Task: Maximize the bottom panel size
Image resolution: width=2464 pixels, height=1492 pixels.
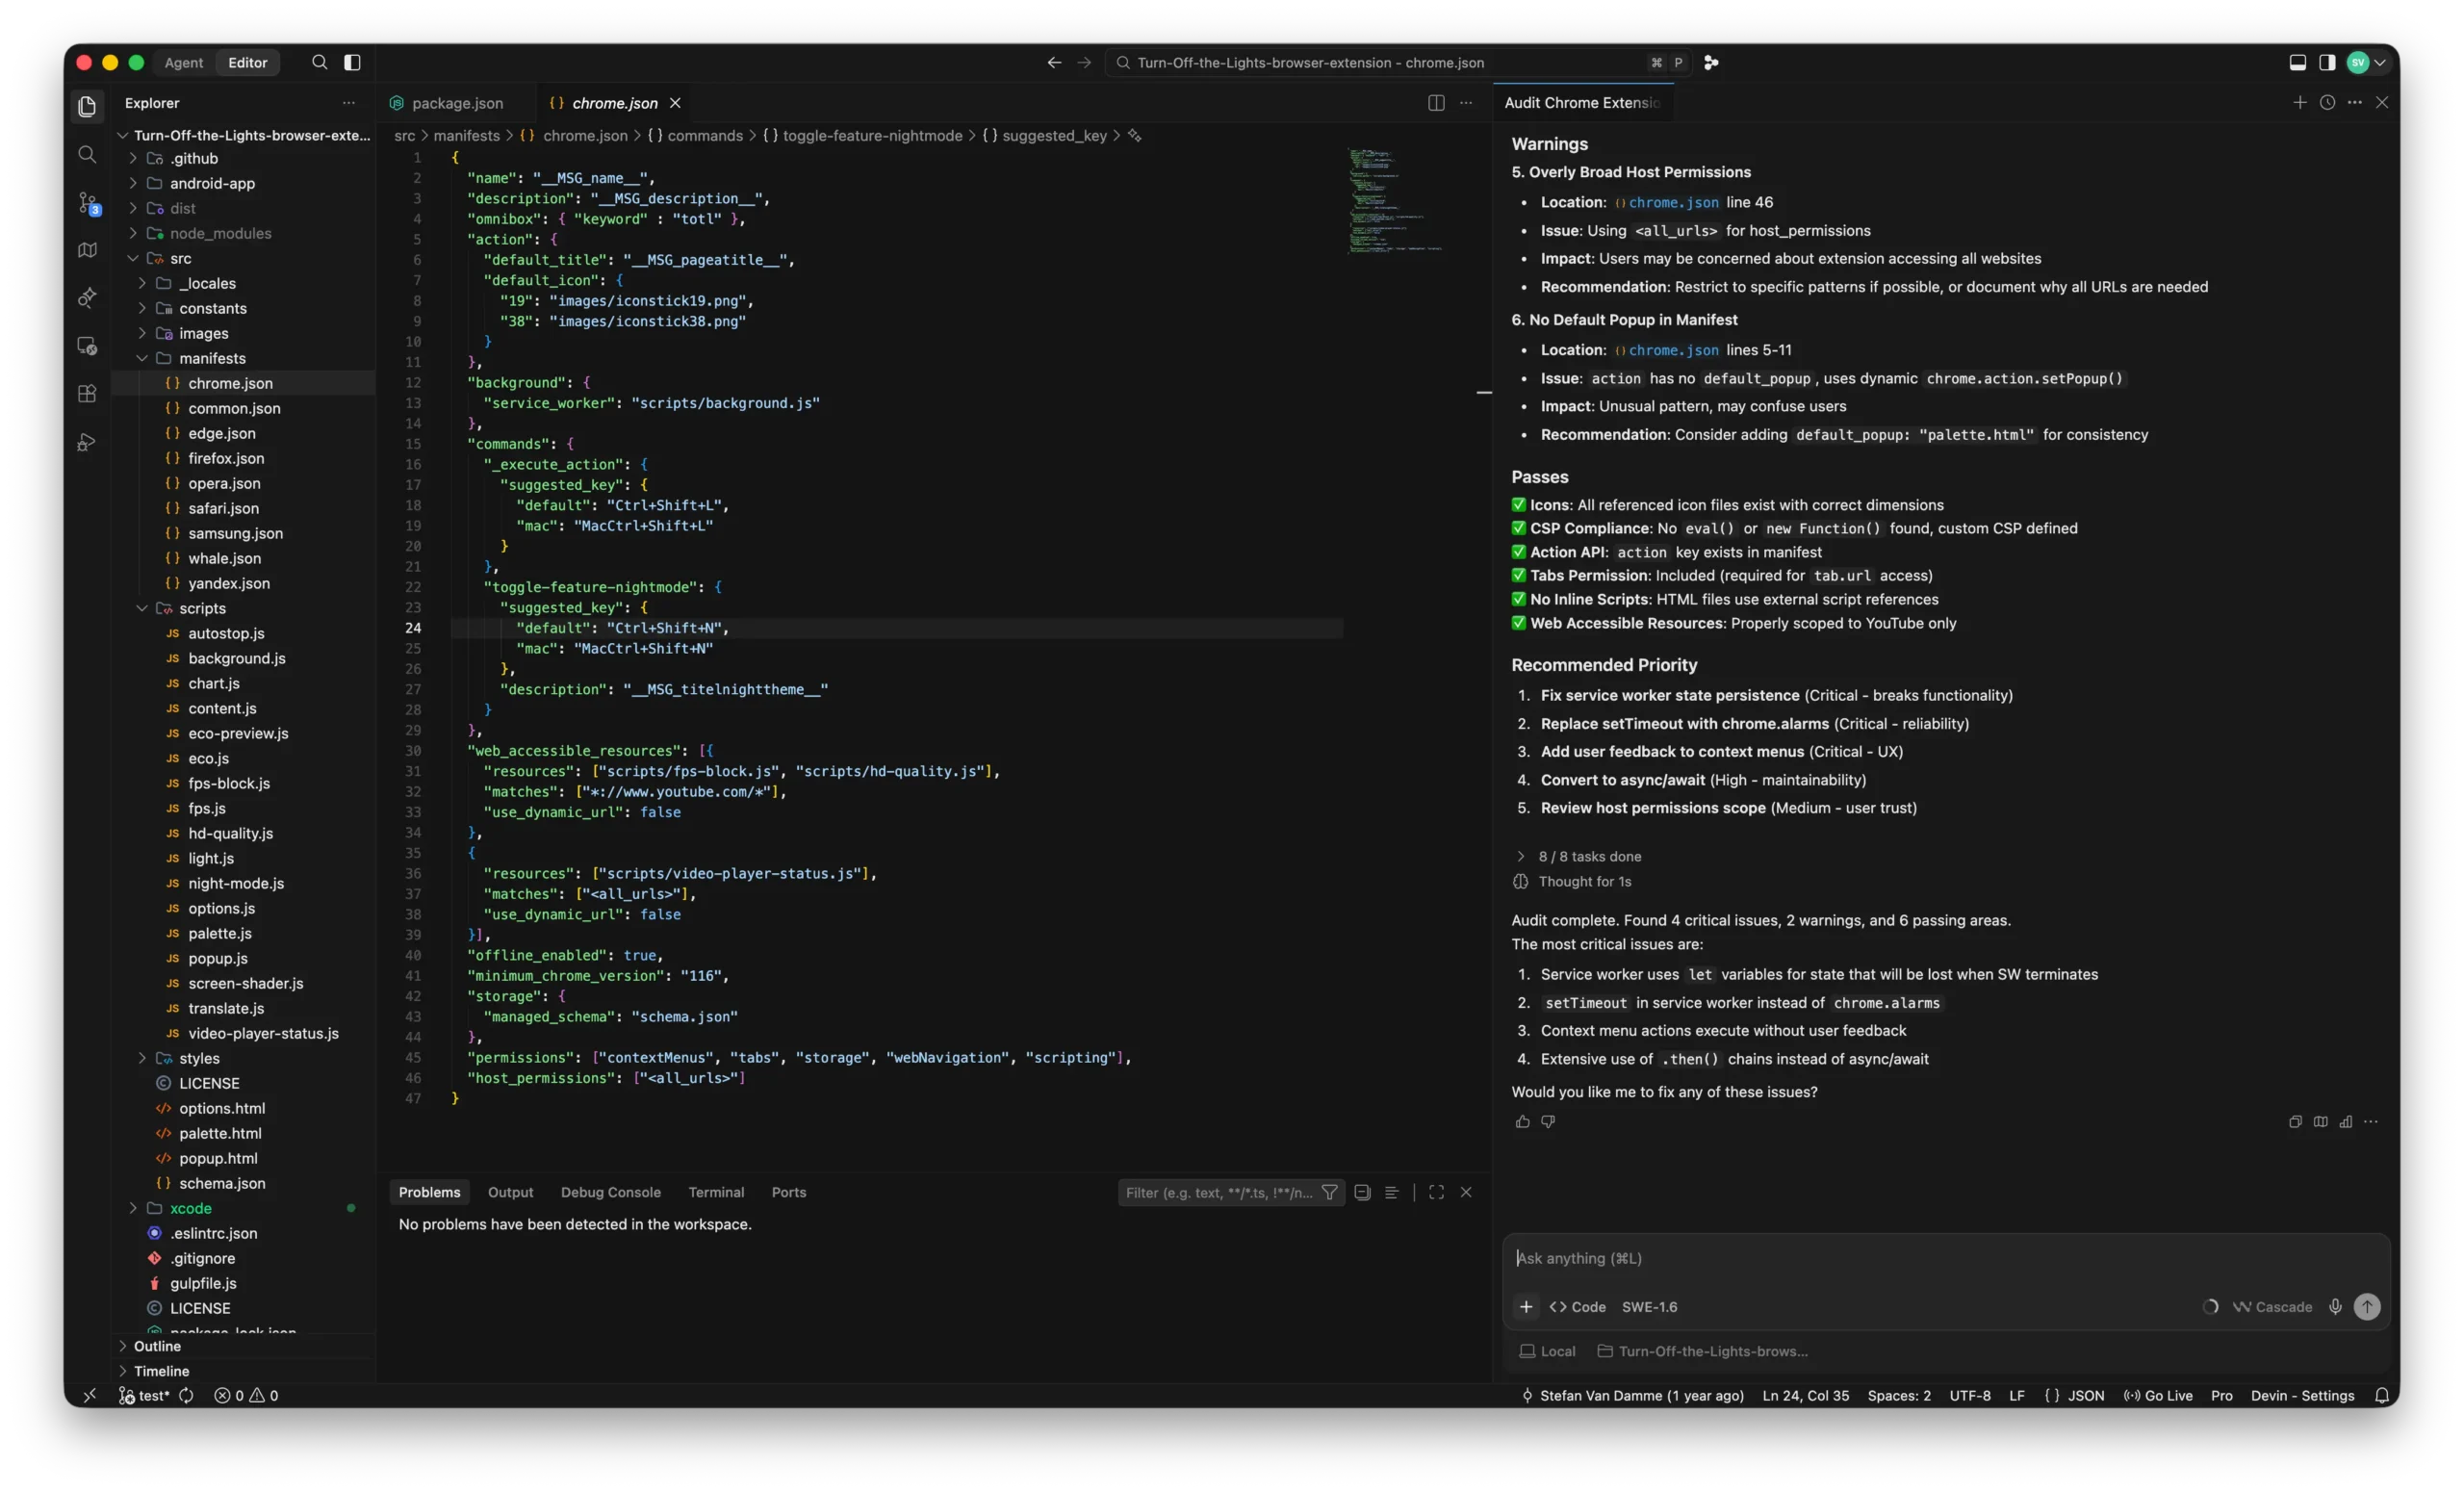Action: pos(1436,1192)
